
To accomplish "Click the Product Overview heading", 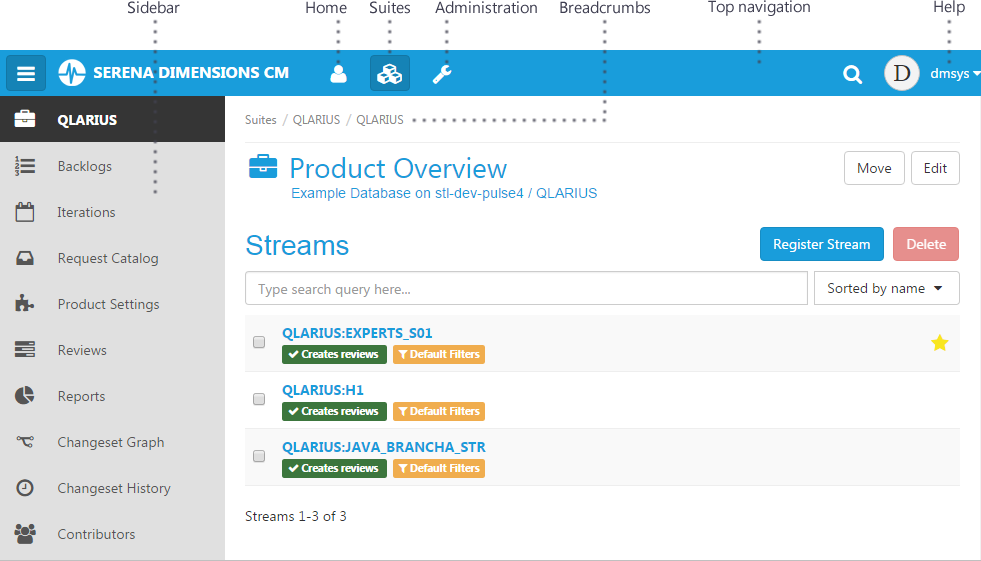I will coord(398,168).
